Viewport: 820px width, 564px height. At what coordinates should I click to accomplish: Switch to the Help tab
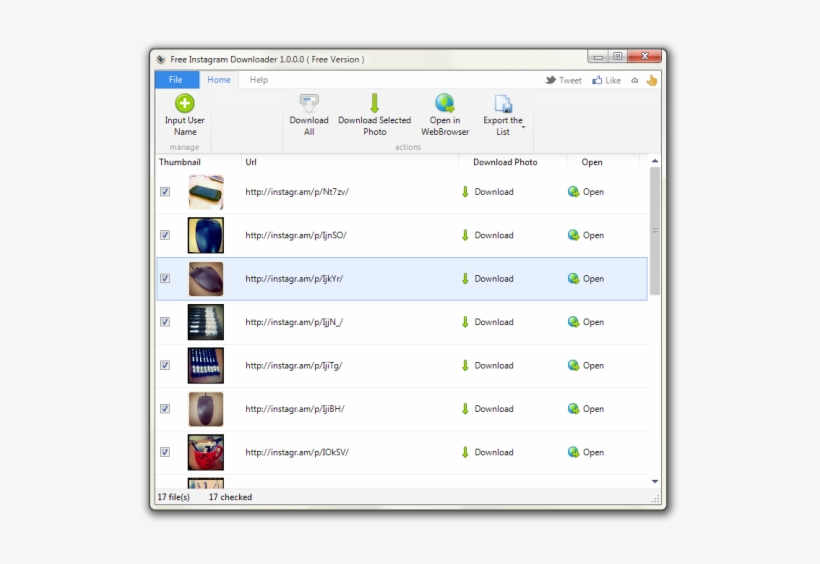pyautogui.click(x=258, y=80)
